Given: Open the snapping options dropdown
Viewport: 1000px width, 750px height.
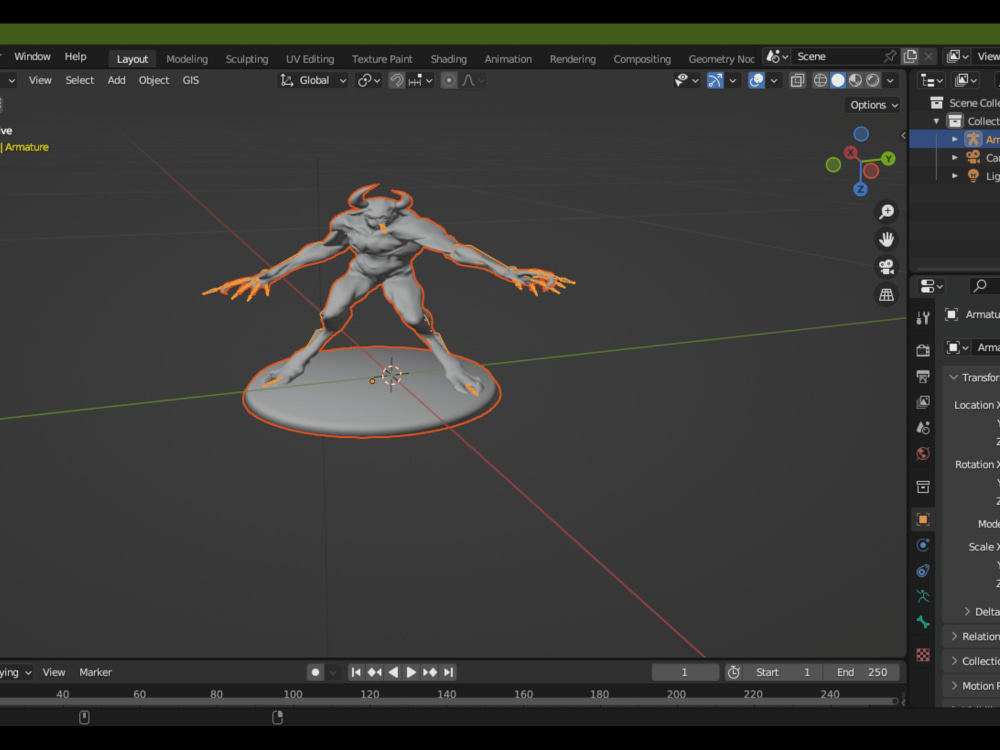Looking at the screenshot, I should click(421, 80).
